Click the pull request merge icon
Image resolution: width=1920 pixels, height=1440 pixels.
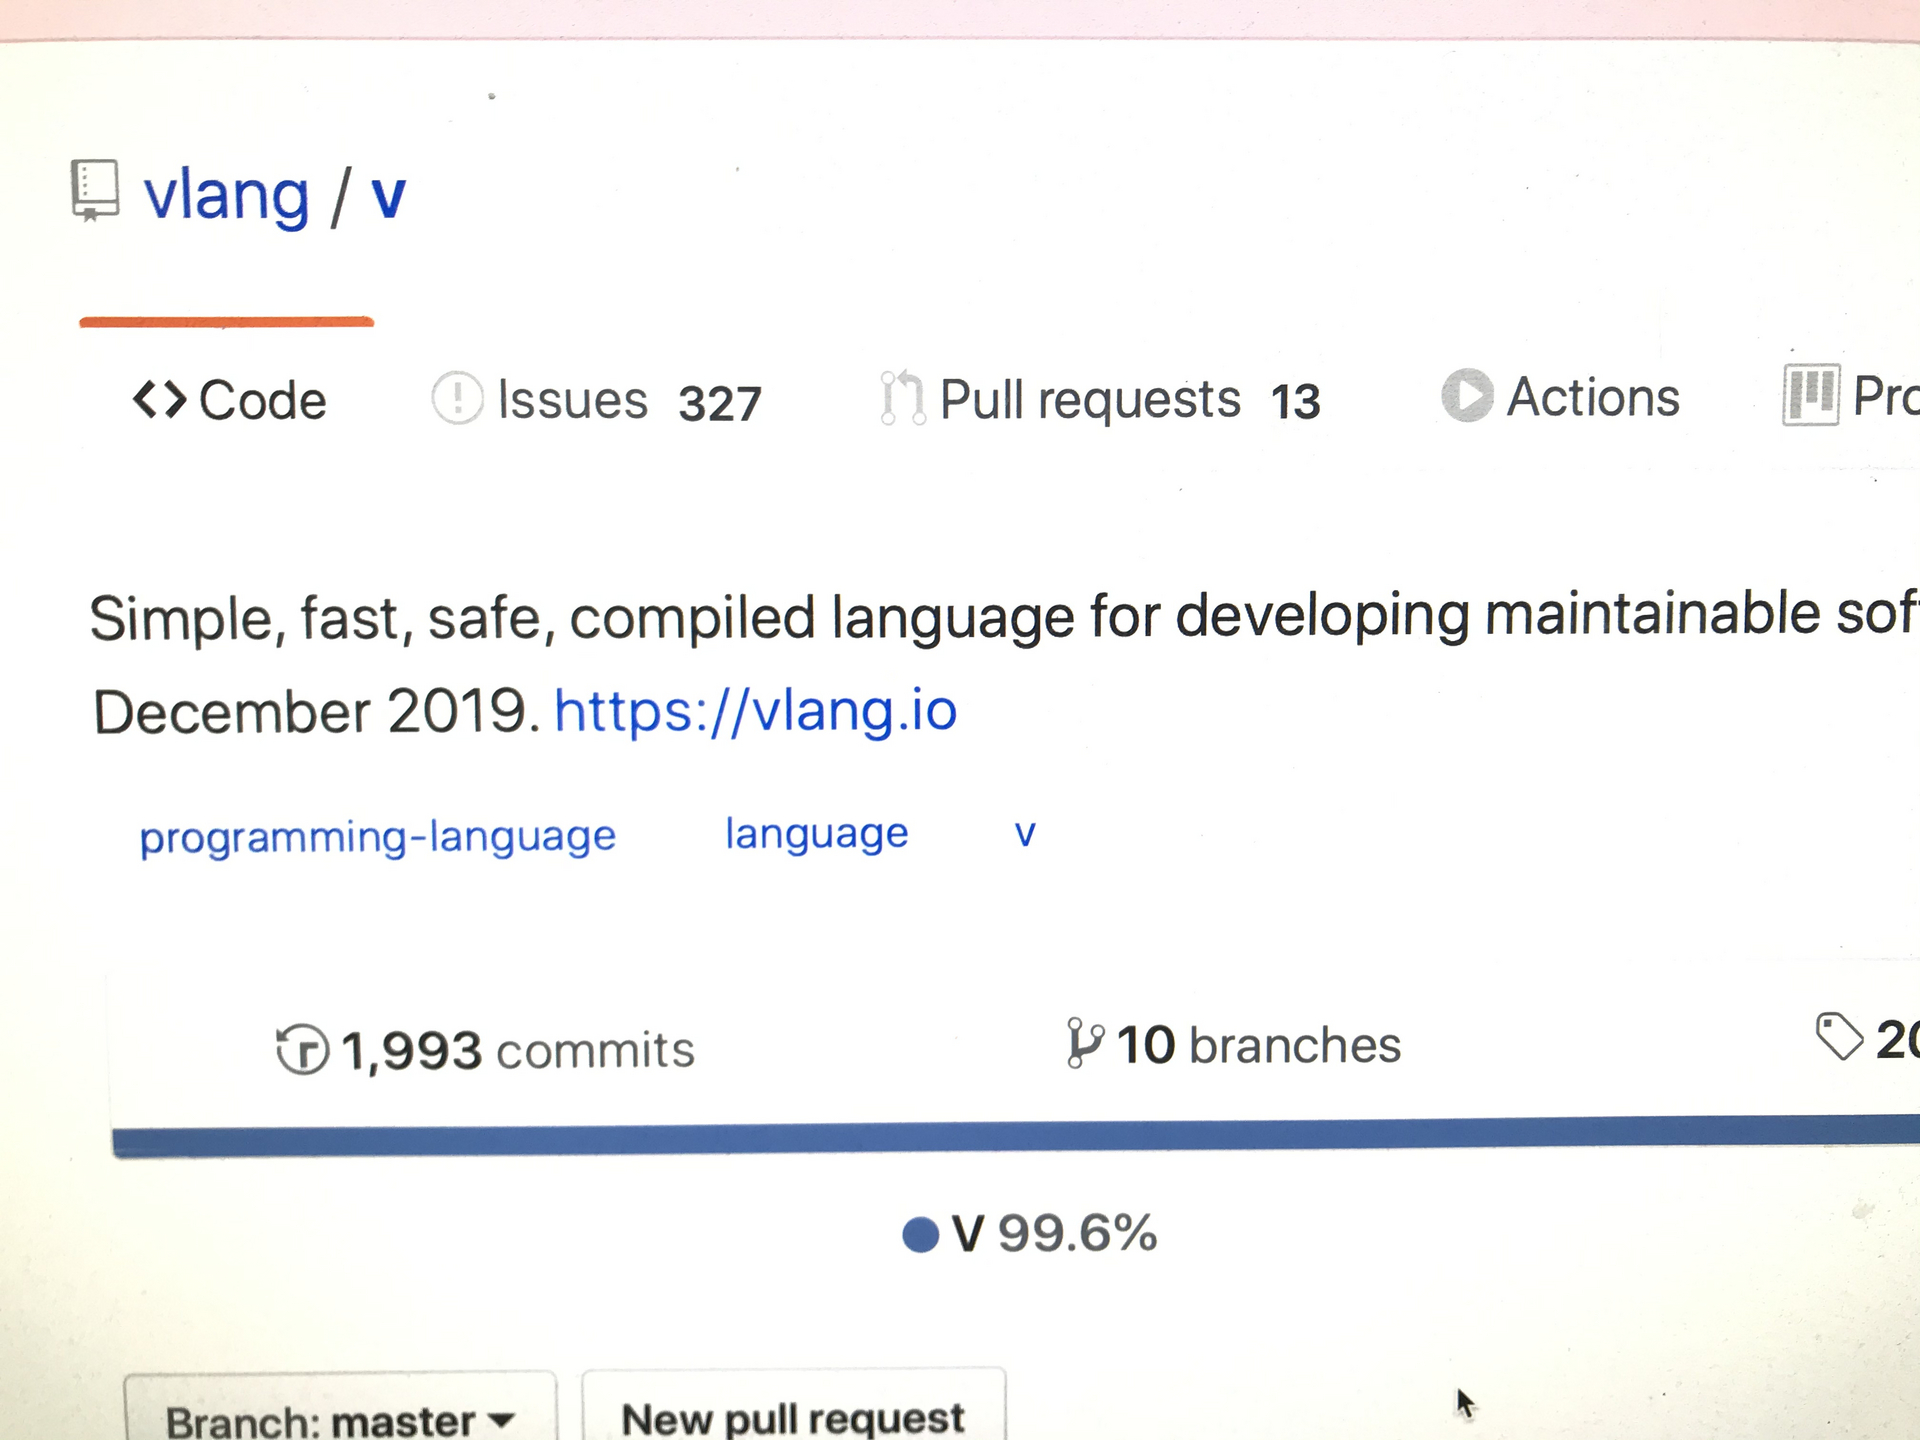pyautogui.click(x=902, y=398)
